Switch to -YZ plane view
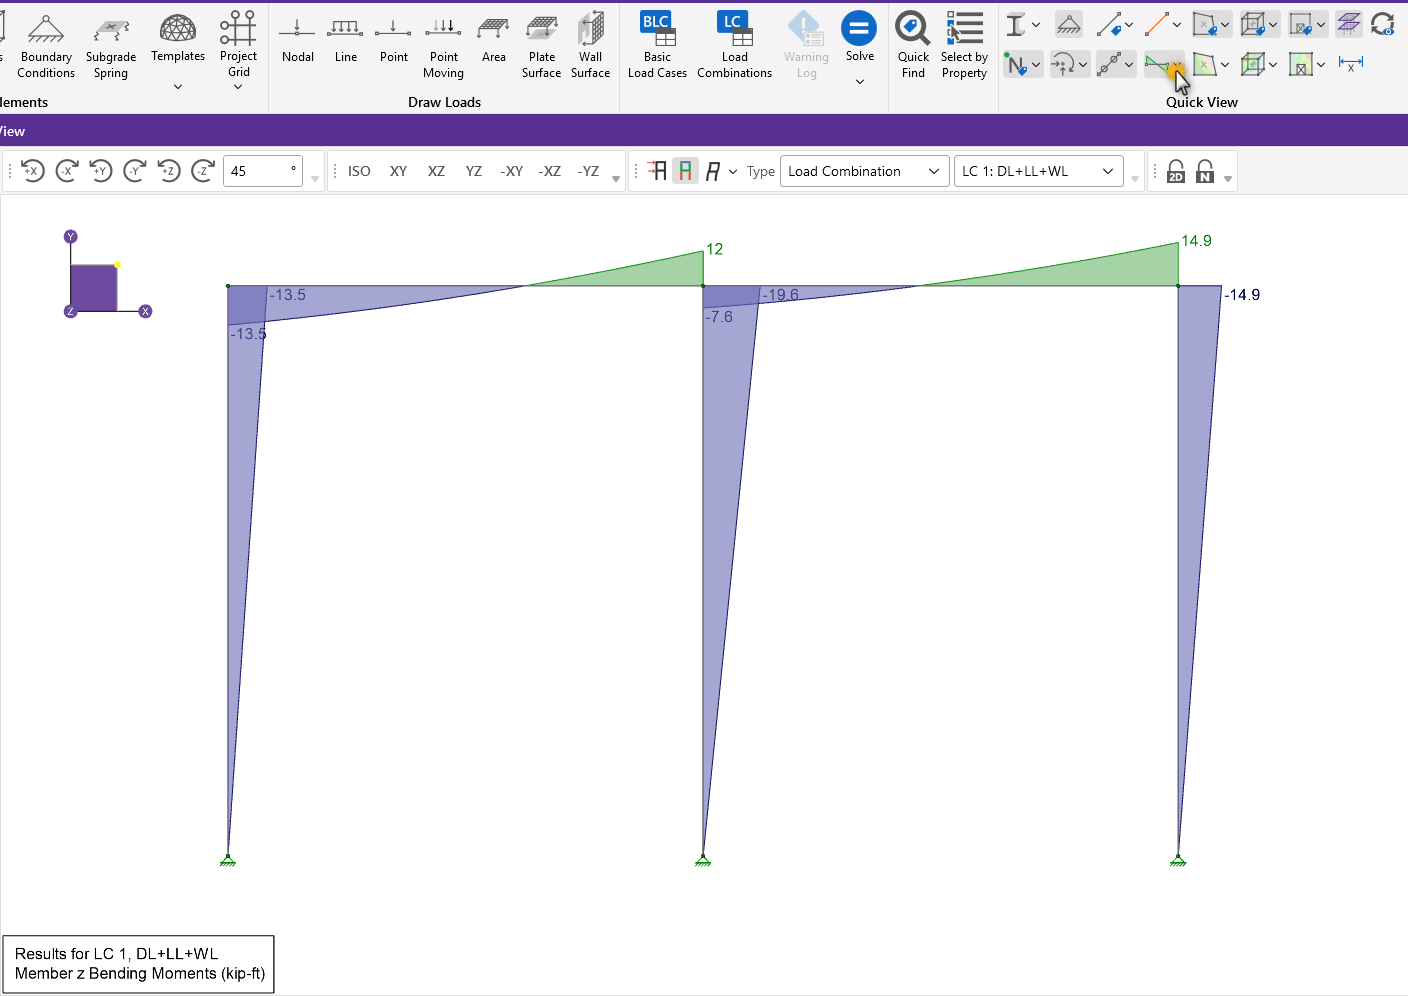The width and height of the screenshot is (1408, 996). (588, 171)
